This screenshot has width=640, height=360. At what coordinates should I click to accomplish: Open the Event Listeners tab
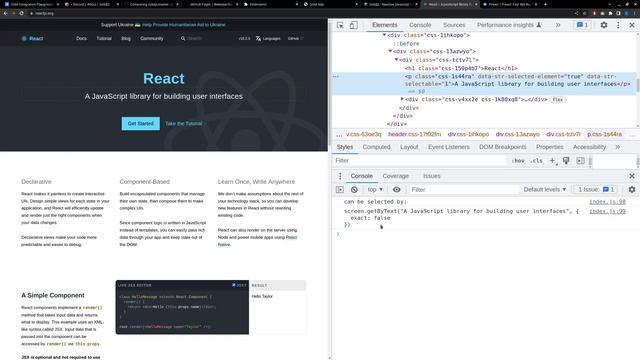click(449, 147)
